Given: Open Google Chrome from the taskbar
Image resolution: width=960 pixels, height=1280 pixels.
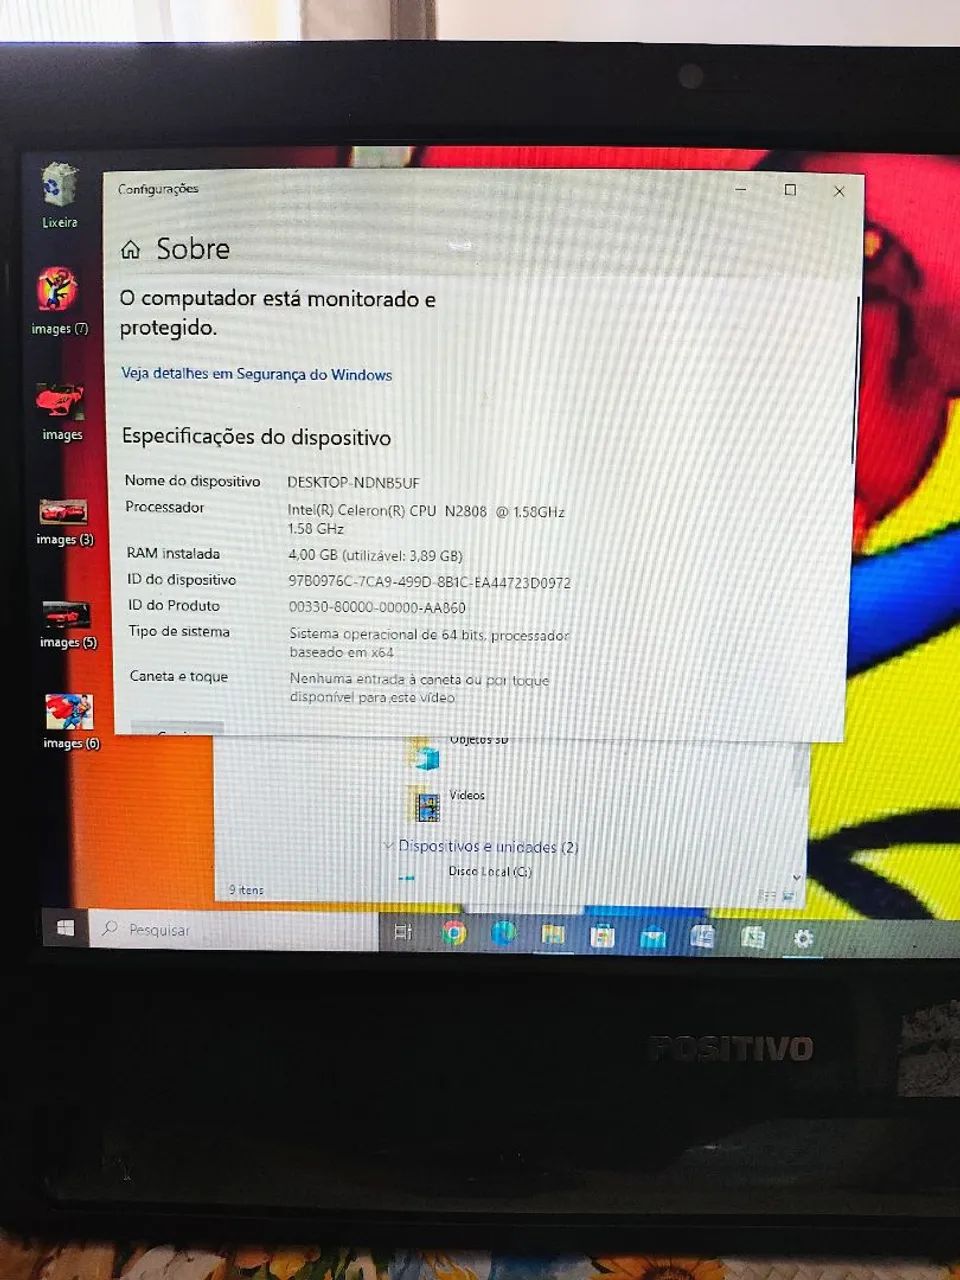Looking at the screenshot, I should point(452,933).
